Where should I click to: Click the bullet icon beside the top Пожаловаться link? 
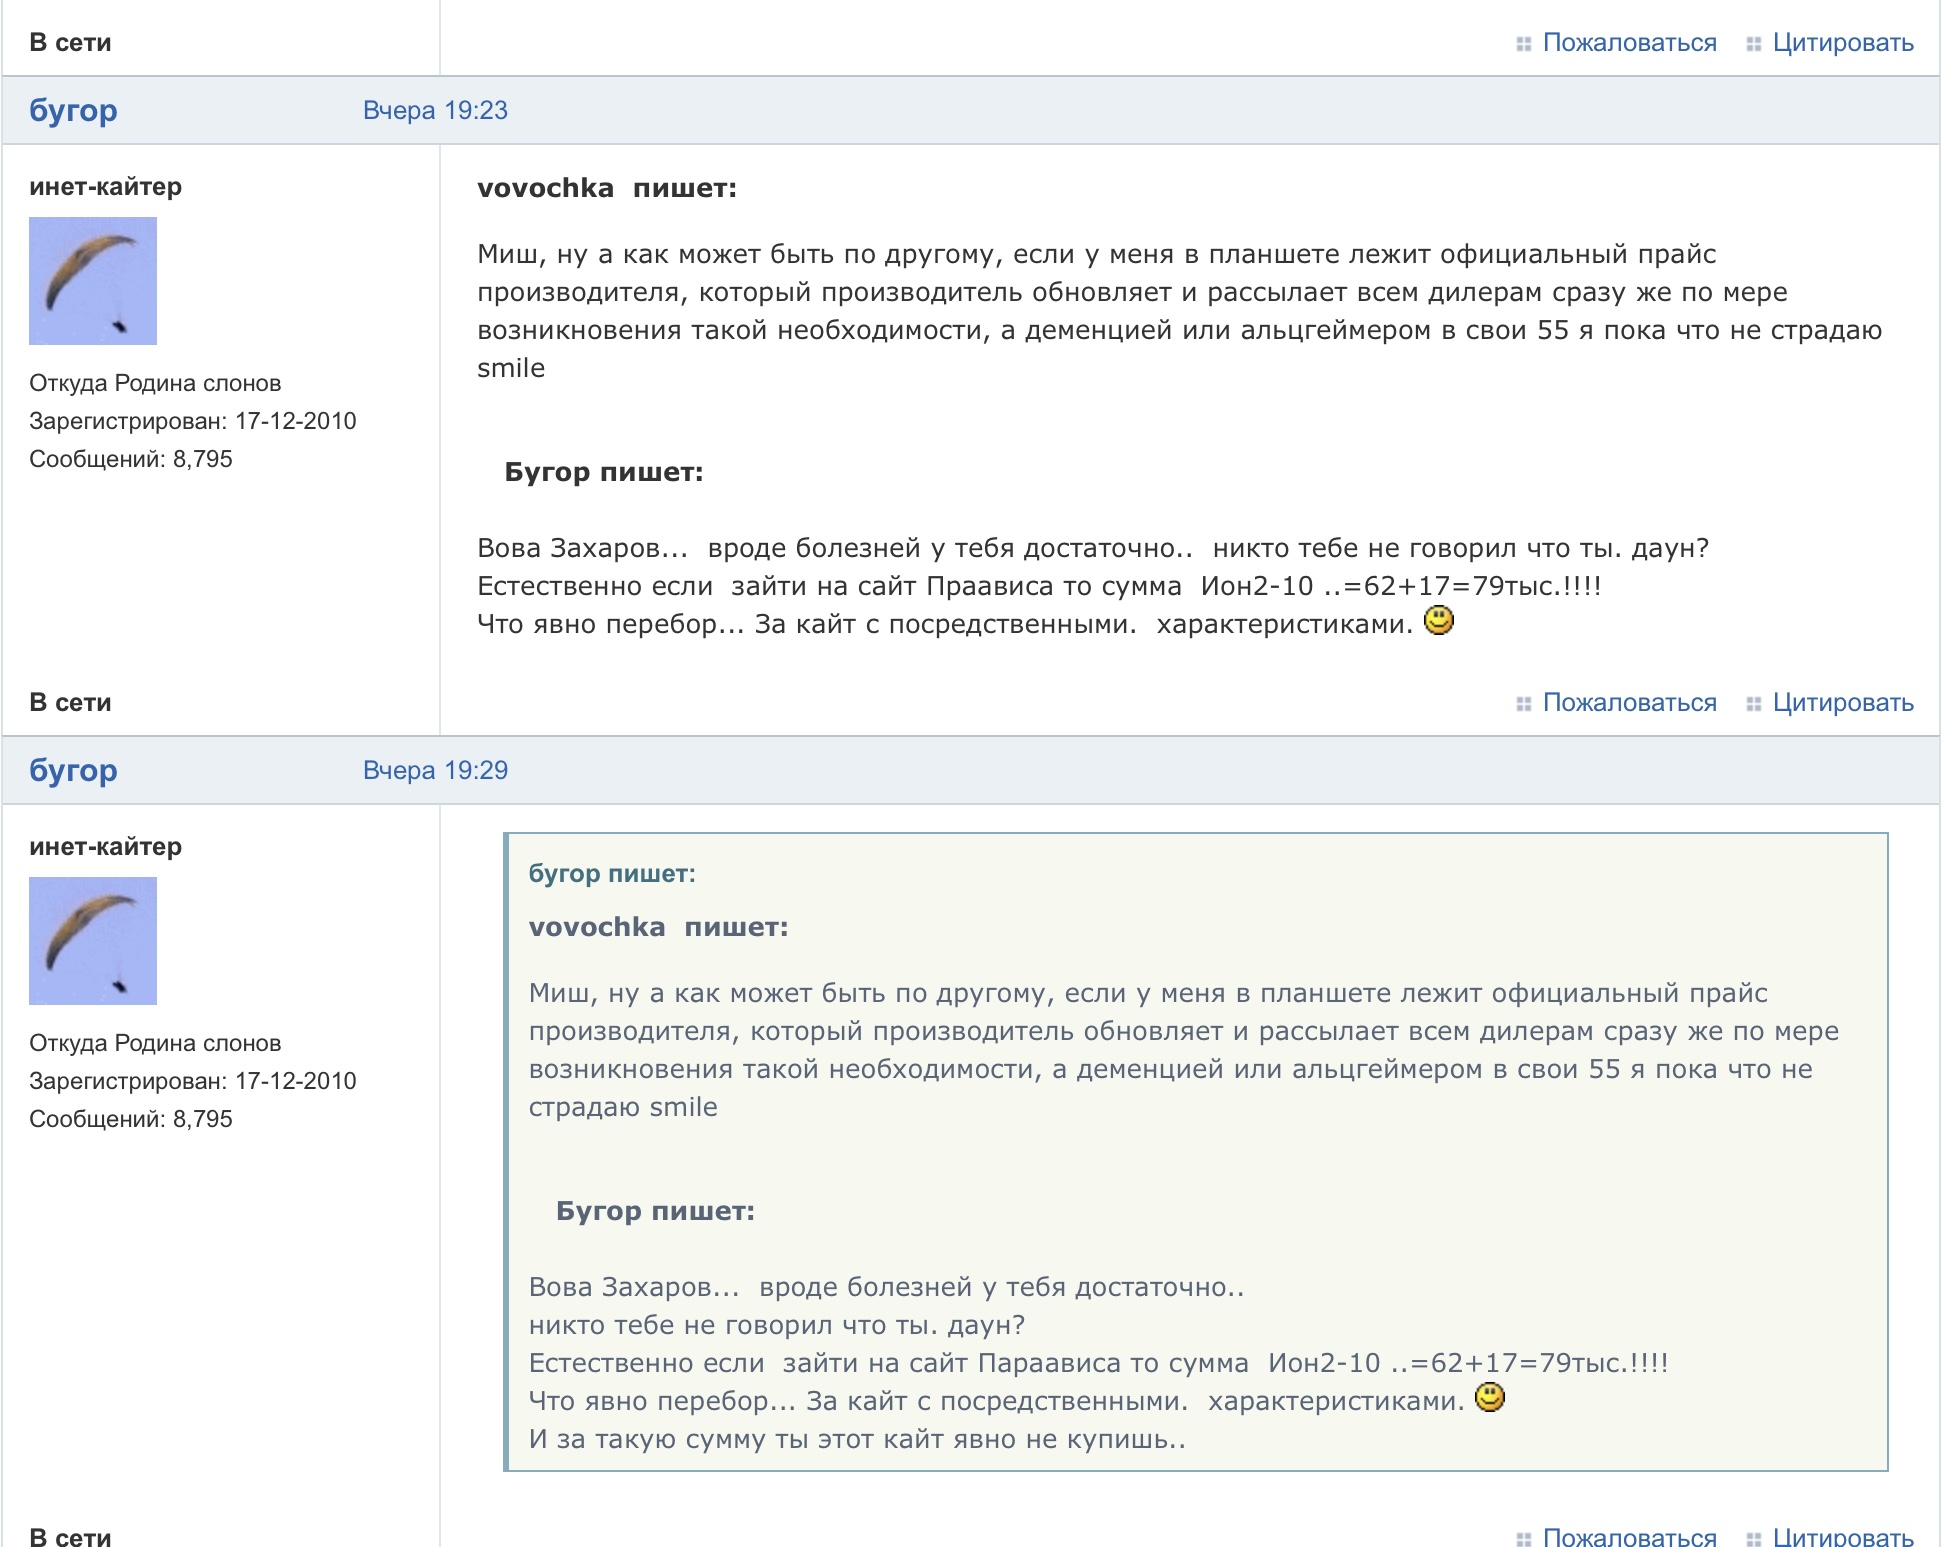1523,44
